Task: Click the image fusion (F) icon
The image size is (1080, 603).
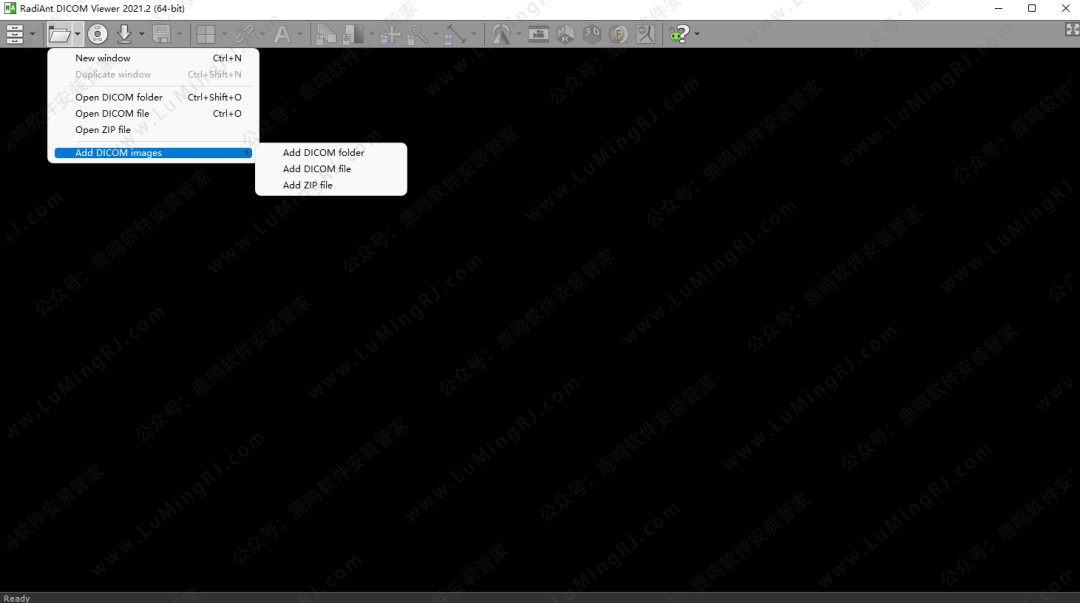Action: click(x=619, y=34)
